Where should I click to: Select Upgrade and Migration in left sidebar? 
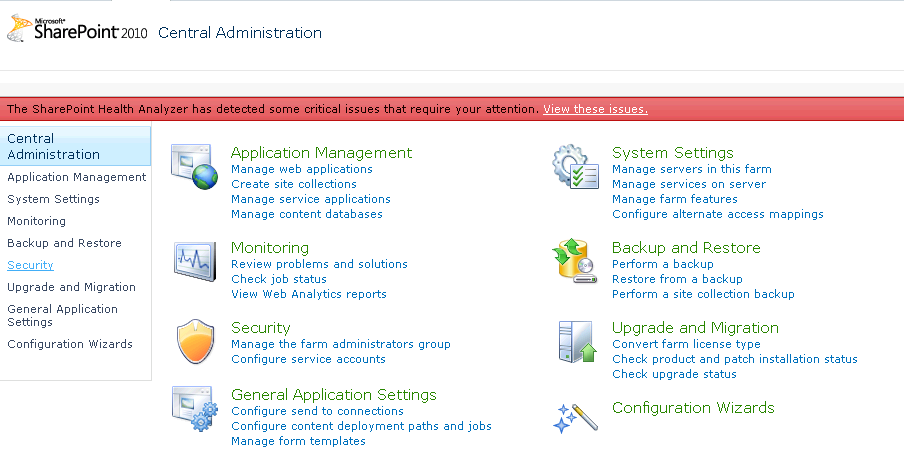point(71,287)
